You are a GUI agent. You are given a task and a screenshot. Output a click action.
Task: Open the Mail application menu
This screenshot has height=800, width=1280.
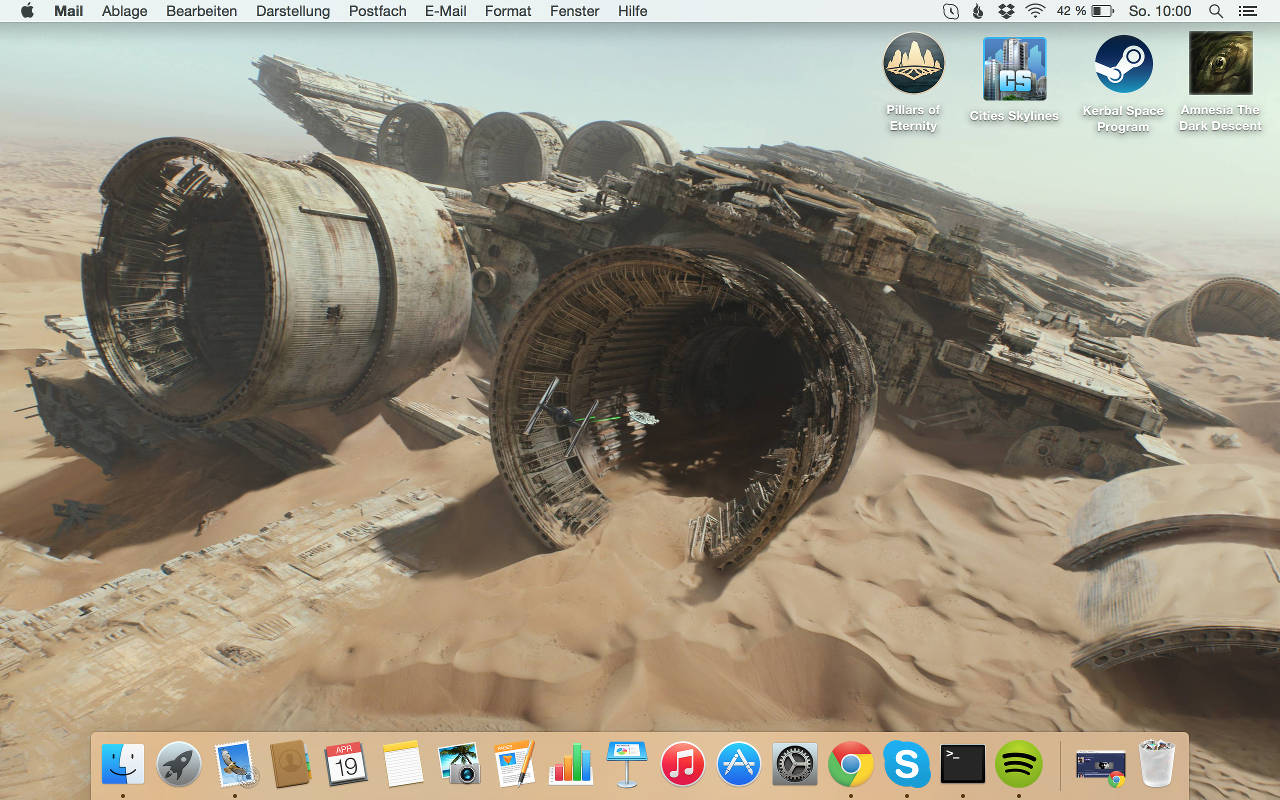click(68, 11)
